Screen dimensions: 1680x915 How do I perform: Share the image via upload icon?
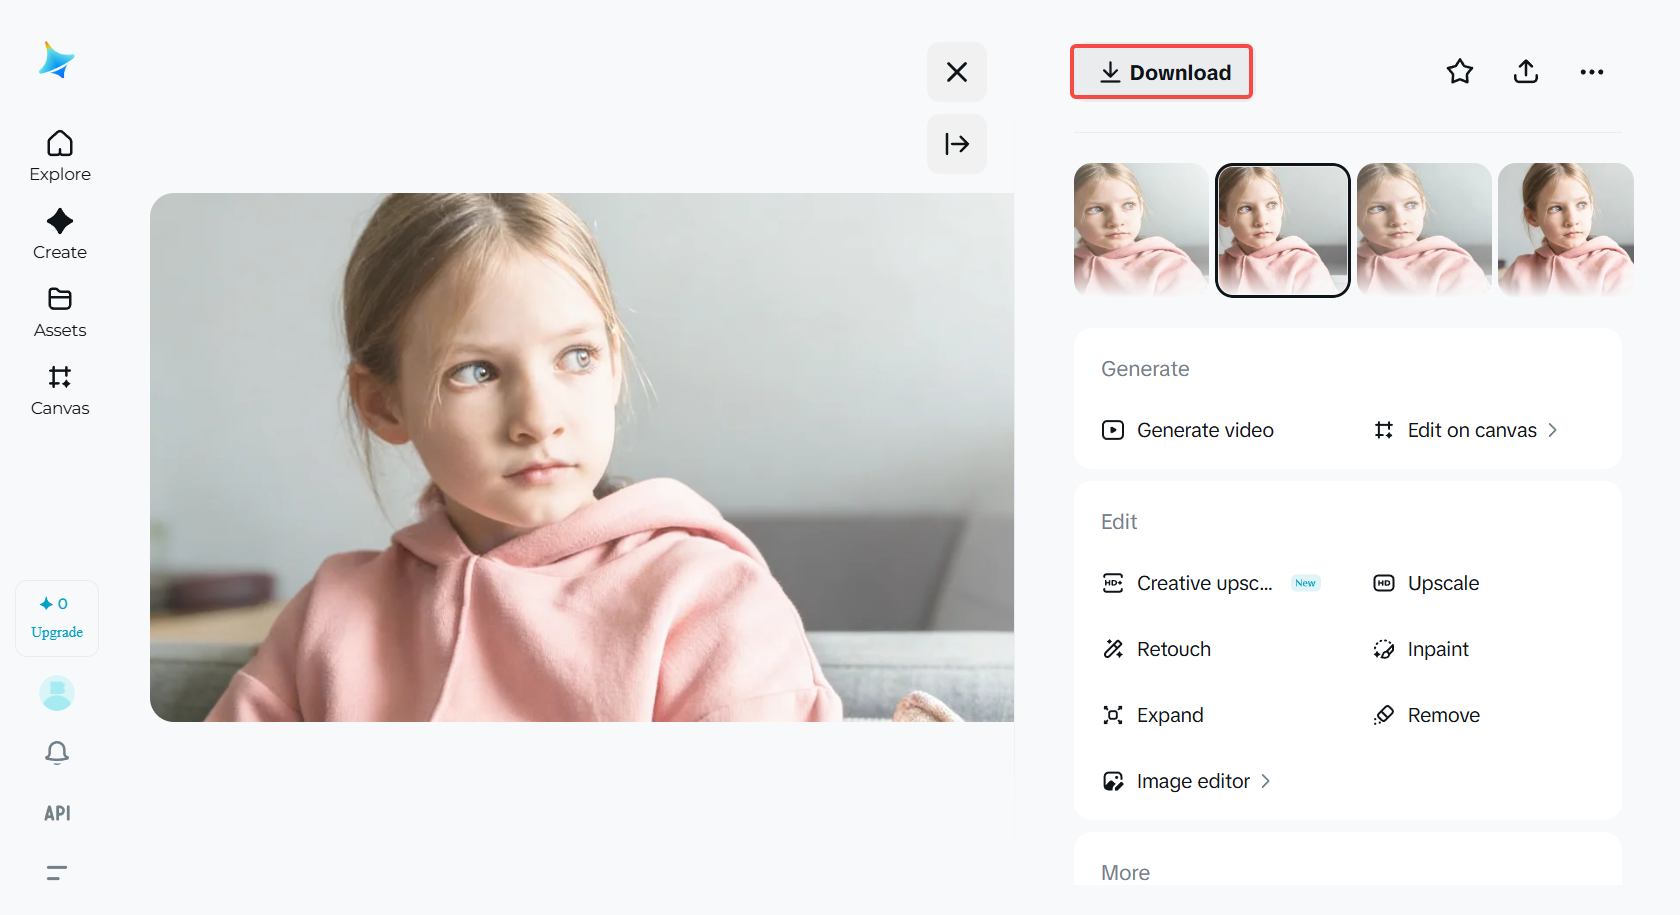pyautogui.click(x=1526, y=72)
